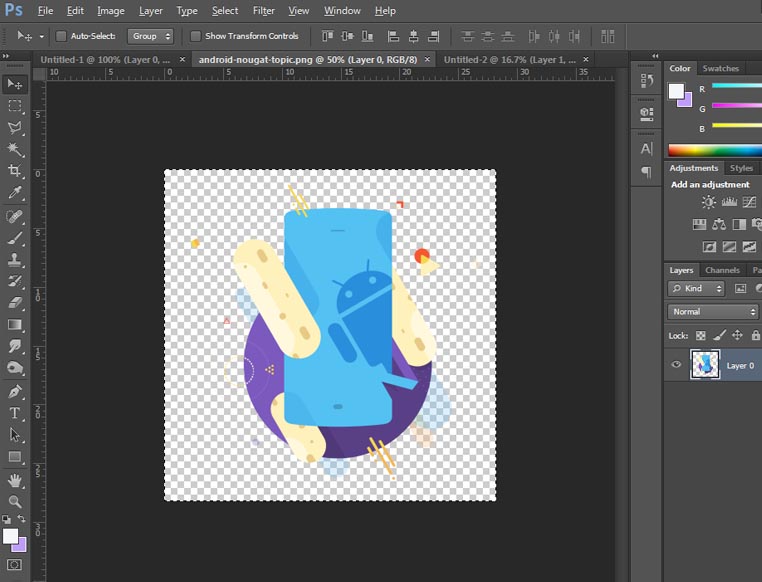Switch to the Swatches tab
This screenshot has width=762, height=582.
point(720,68)
